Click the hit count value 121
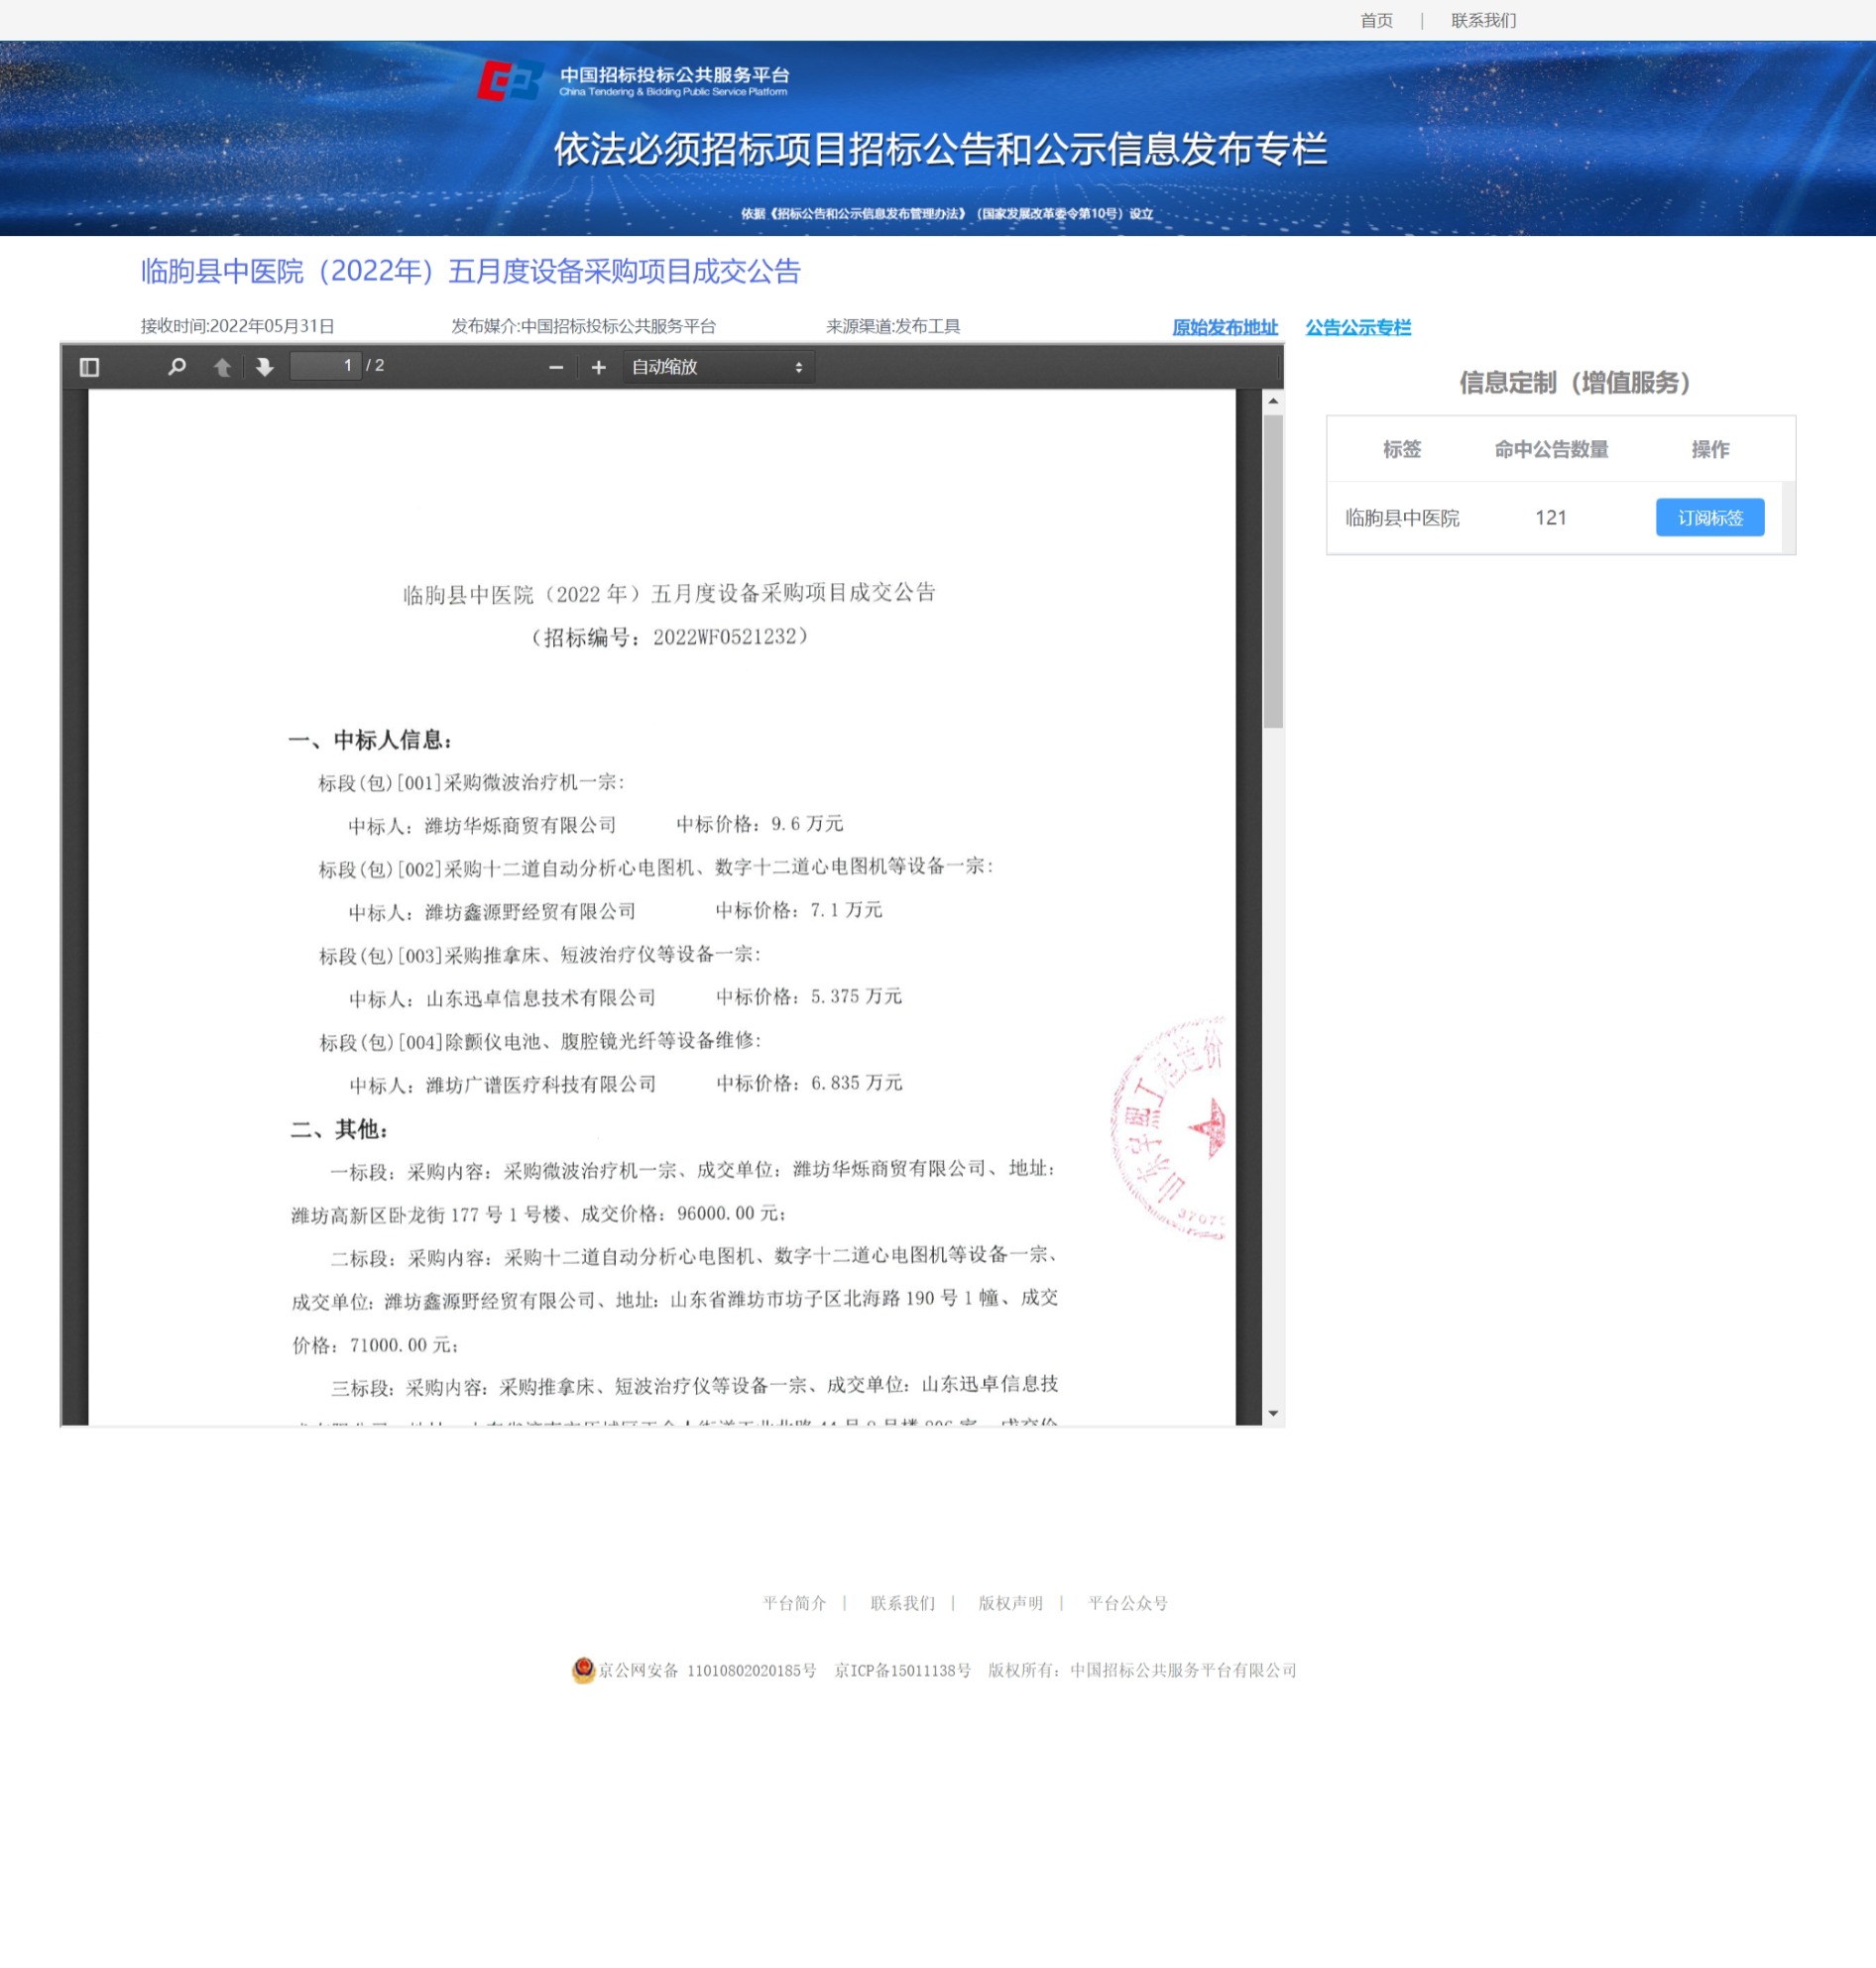This screenshot has height=1968, width=1876. coord(1550,517)
